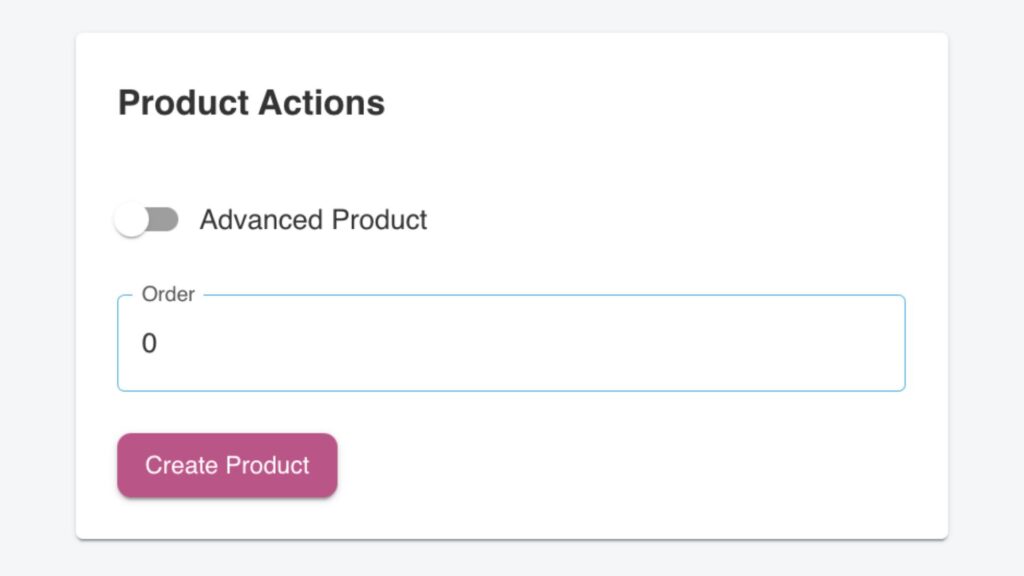This screenshot has width=1024, height=576.
Task: Click the white knob of the Advanced Product switch
Action: (x=131, y=220)
